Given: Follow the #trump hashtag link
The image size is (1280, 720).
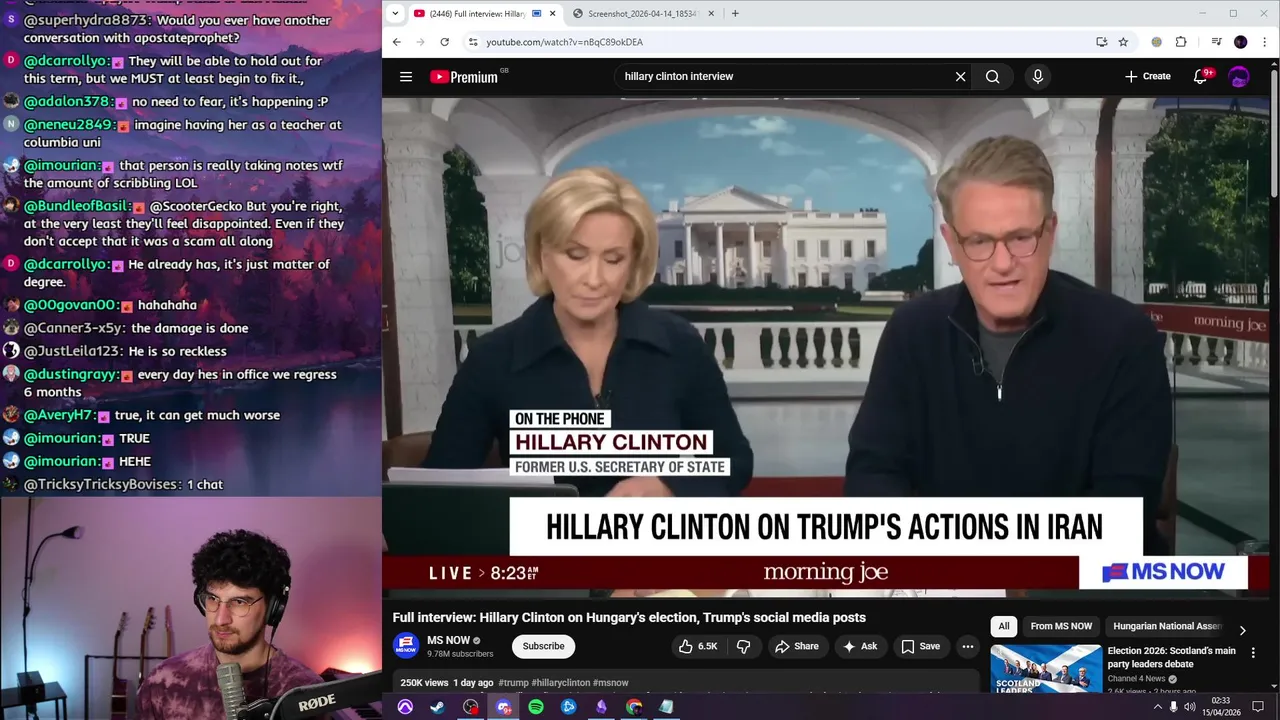Looking at the screenshot, I should click(x=513, y=683).
